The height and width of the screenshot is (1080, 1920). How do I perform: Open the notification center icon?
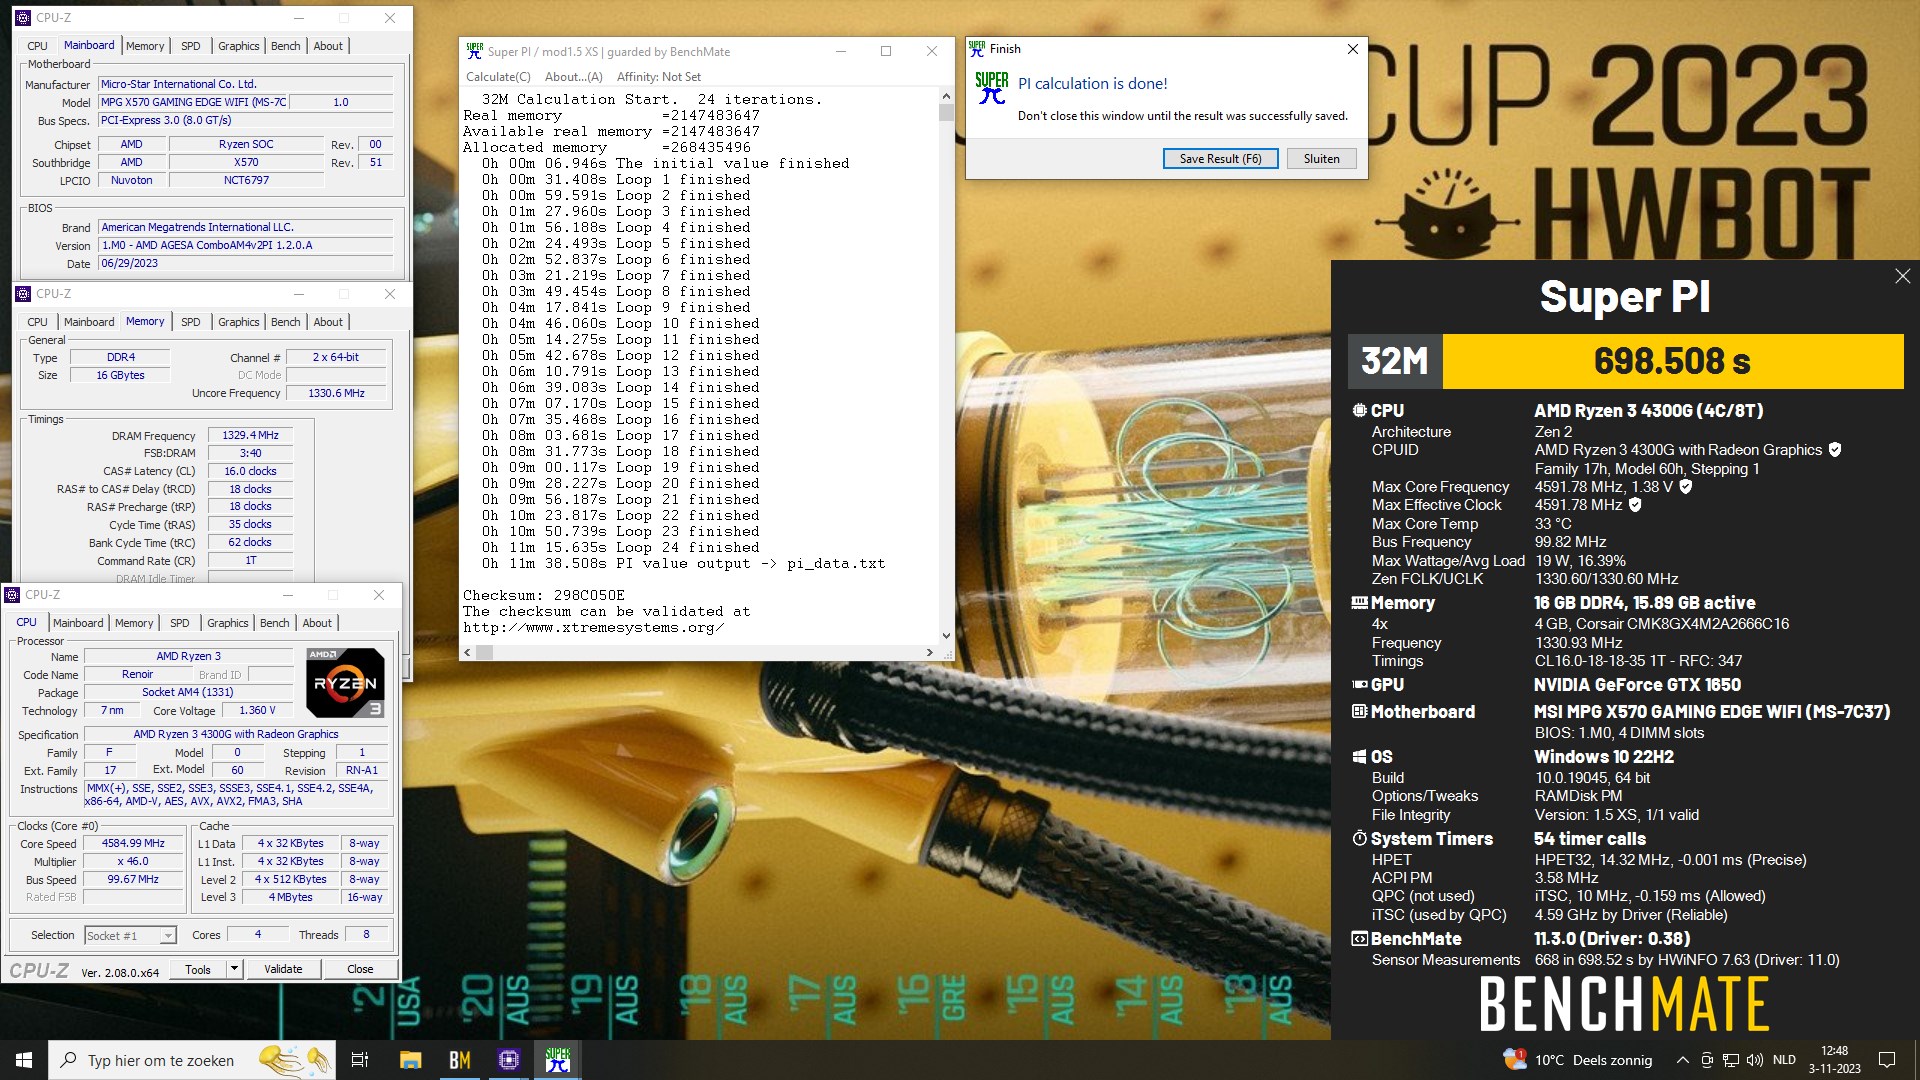pos(1887,1060)
